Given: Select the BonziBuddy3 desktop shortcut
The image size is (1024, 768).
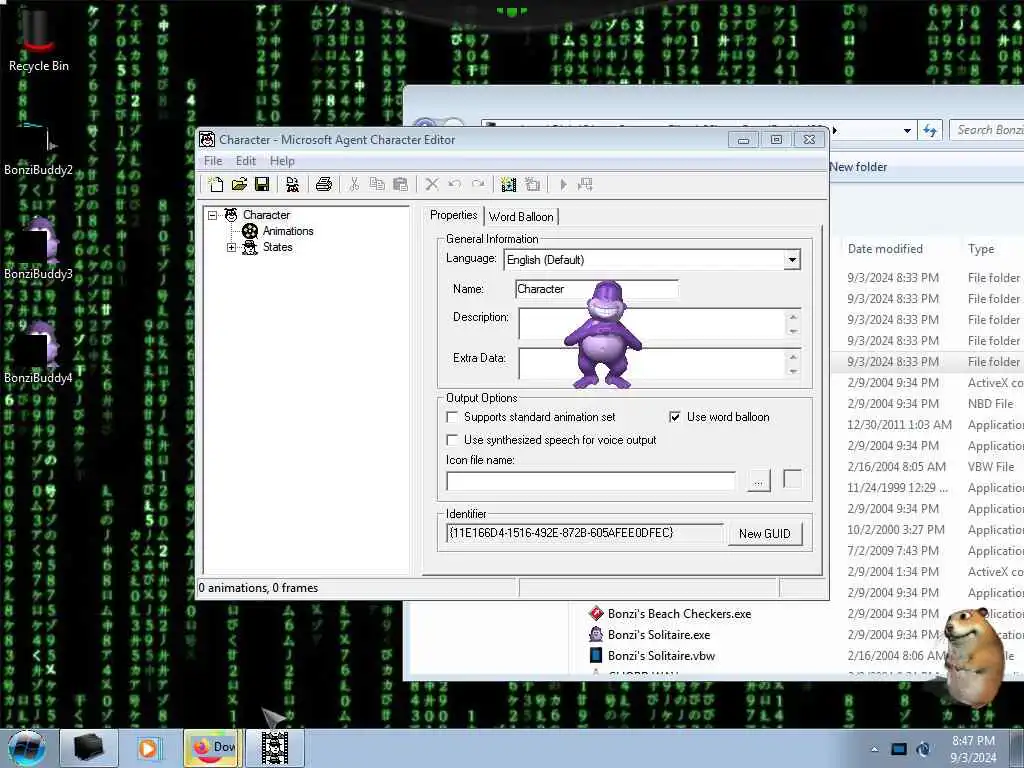Looking at the screenshot, I should click(x=39, y=248).
